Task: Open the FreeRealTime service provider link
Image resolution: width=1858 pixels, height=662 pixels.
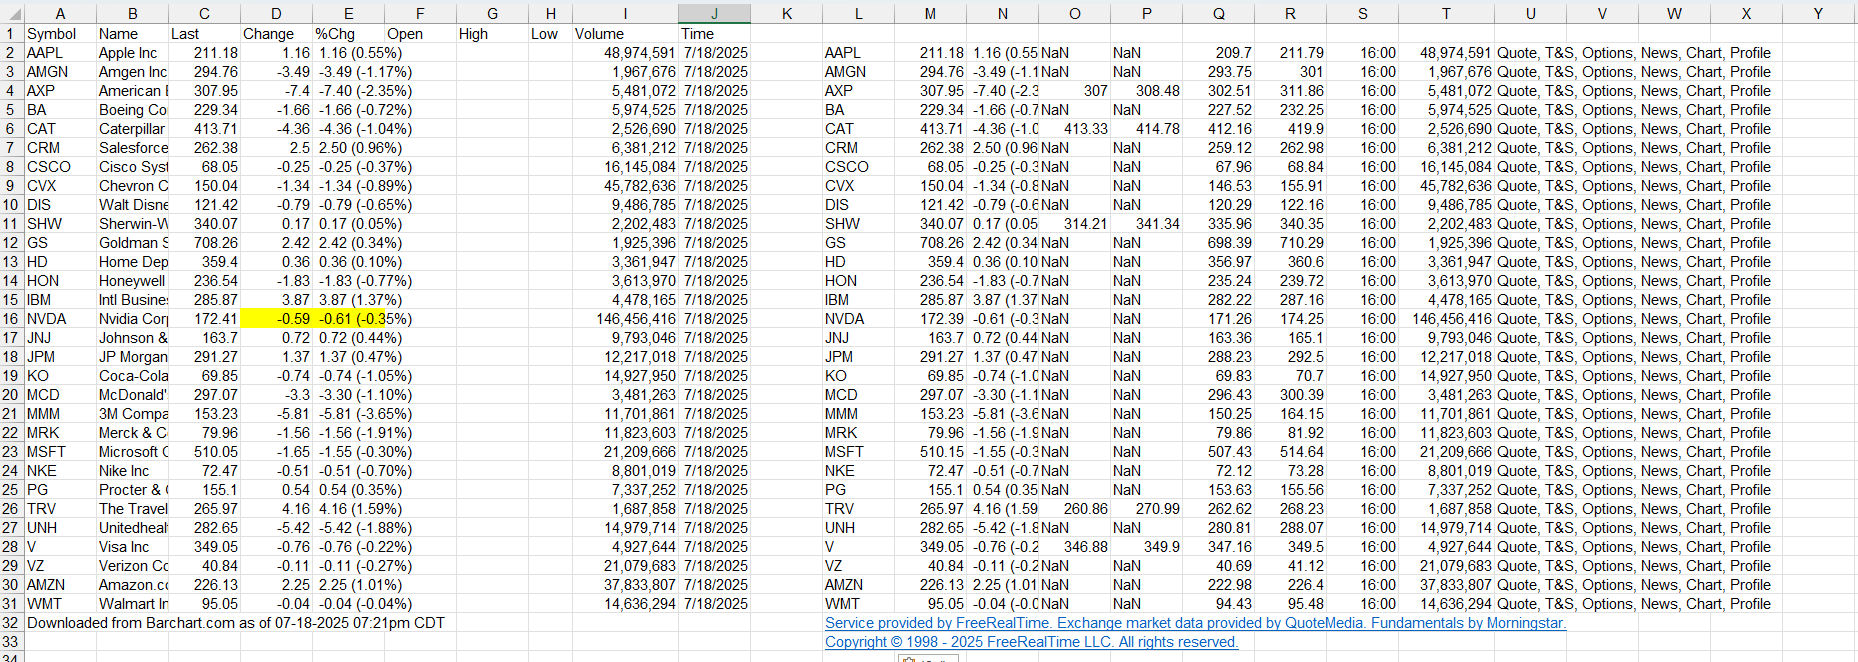Action: [x=1194, y=623]
